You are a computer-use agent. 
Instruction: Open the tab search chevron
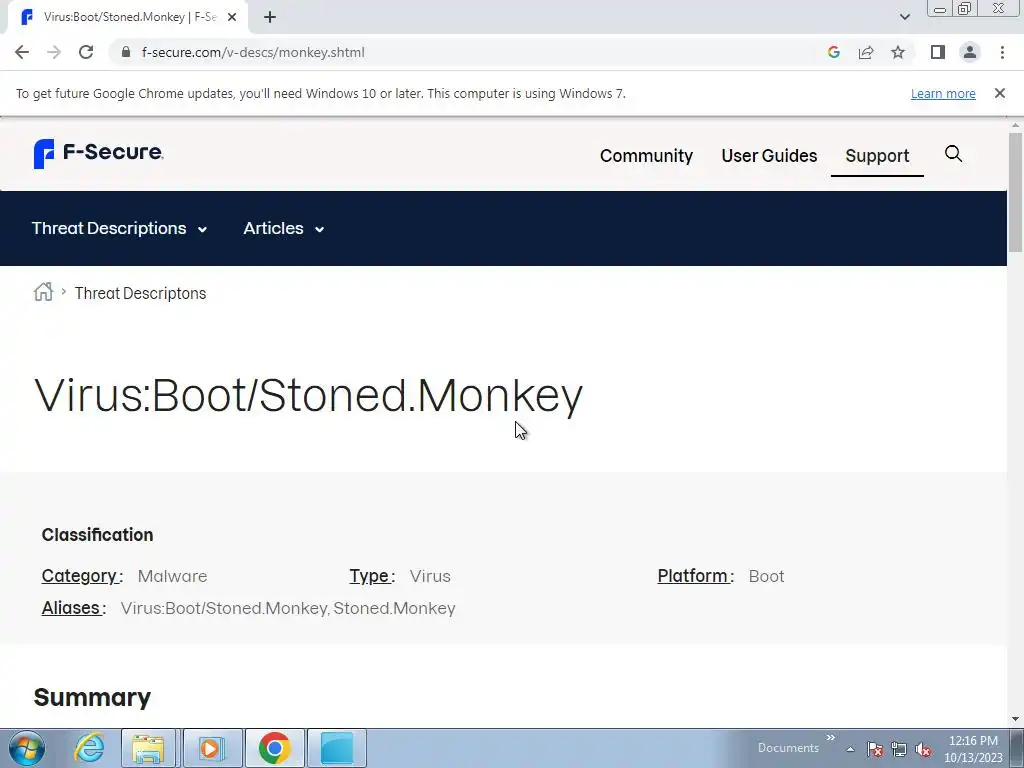pos(904,17)
